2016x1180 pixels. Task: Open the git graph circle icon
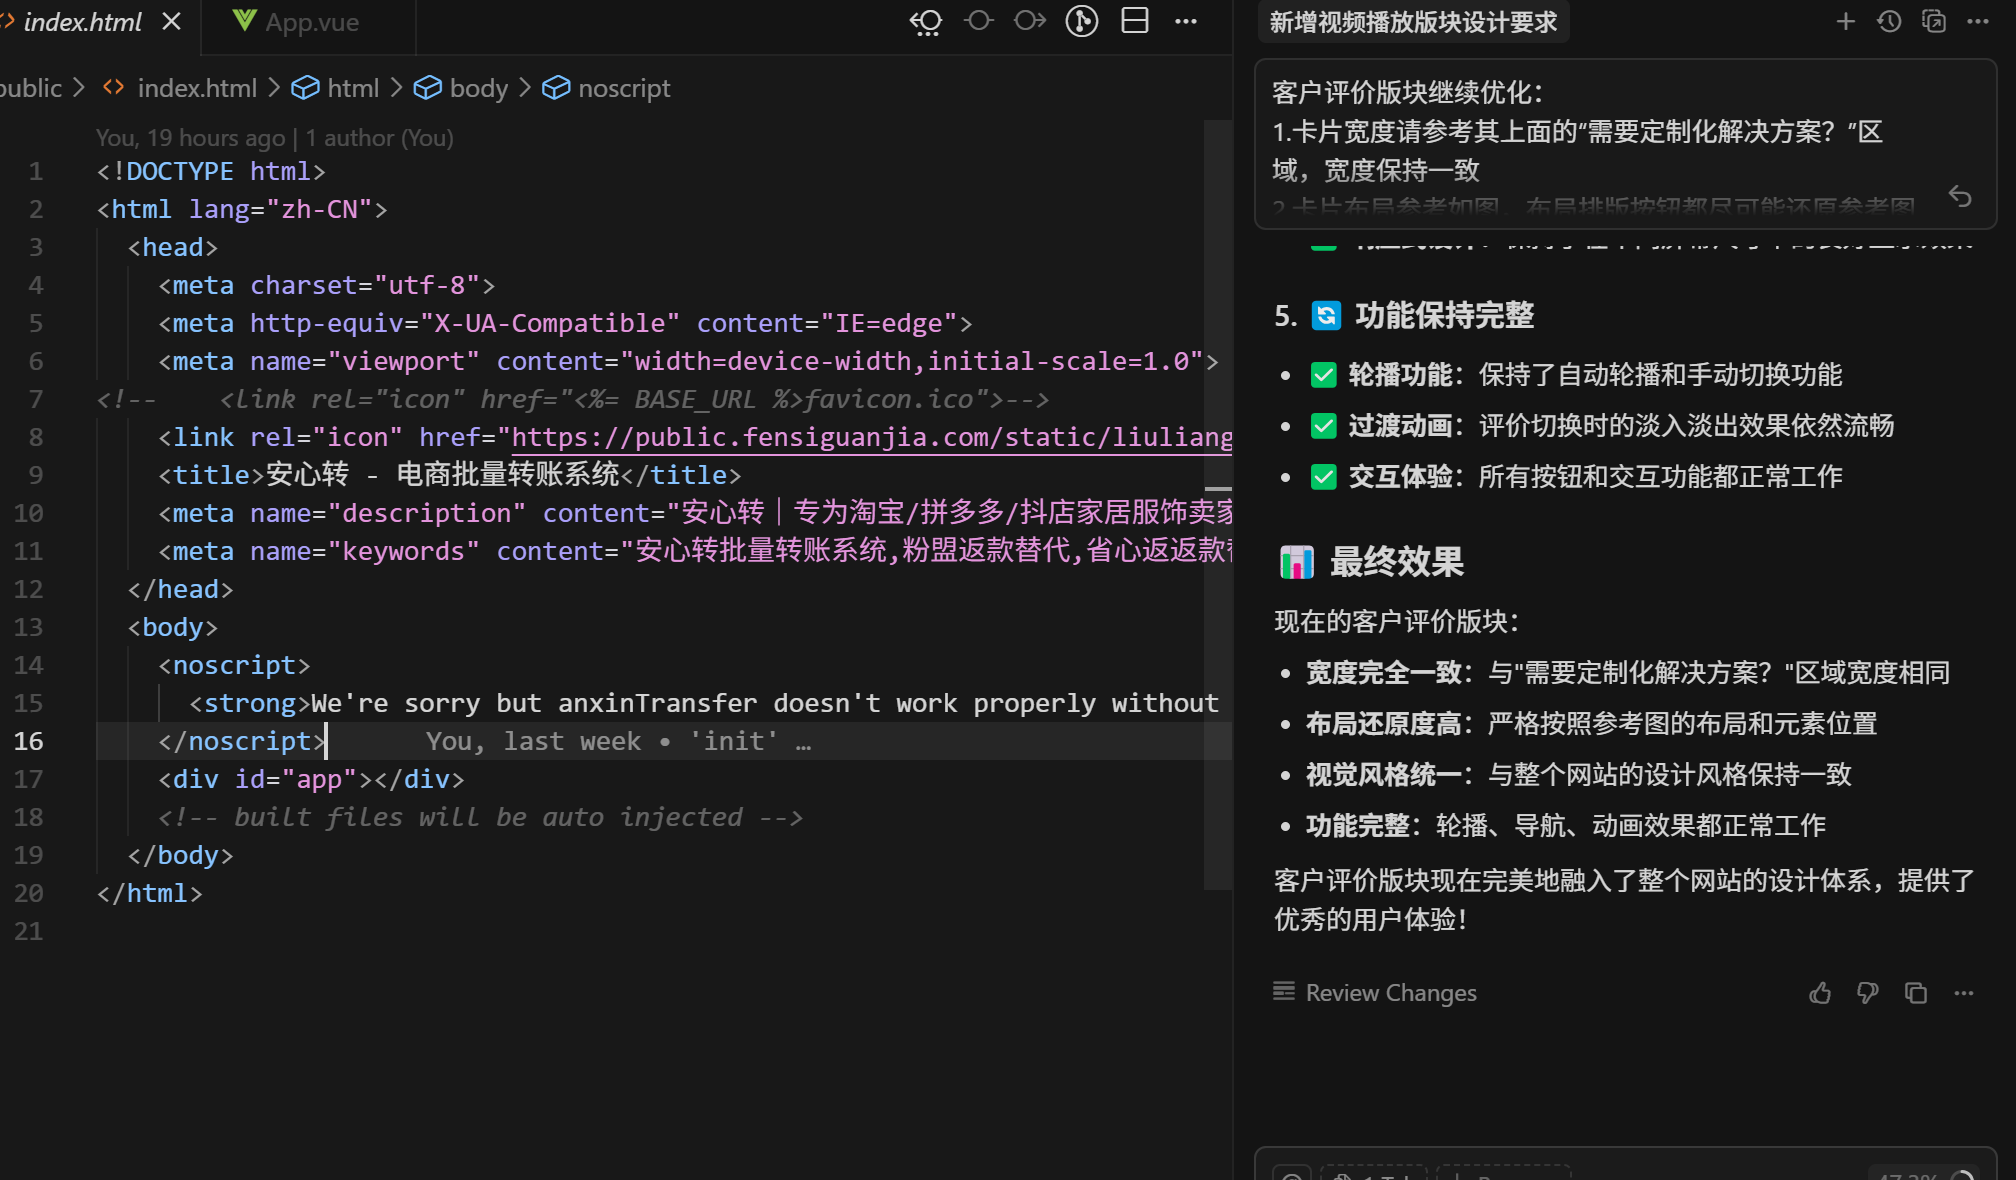(x=1081, y=21)
